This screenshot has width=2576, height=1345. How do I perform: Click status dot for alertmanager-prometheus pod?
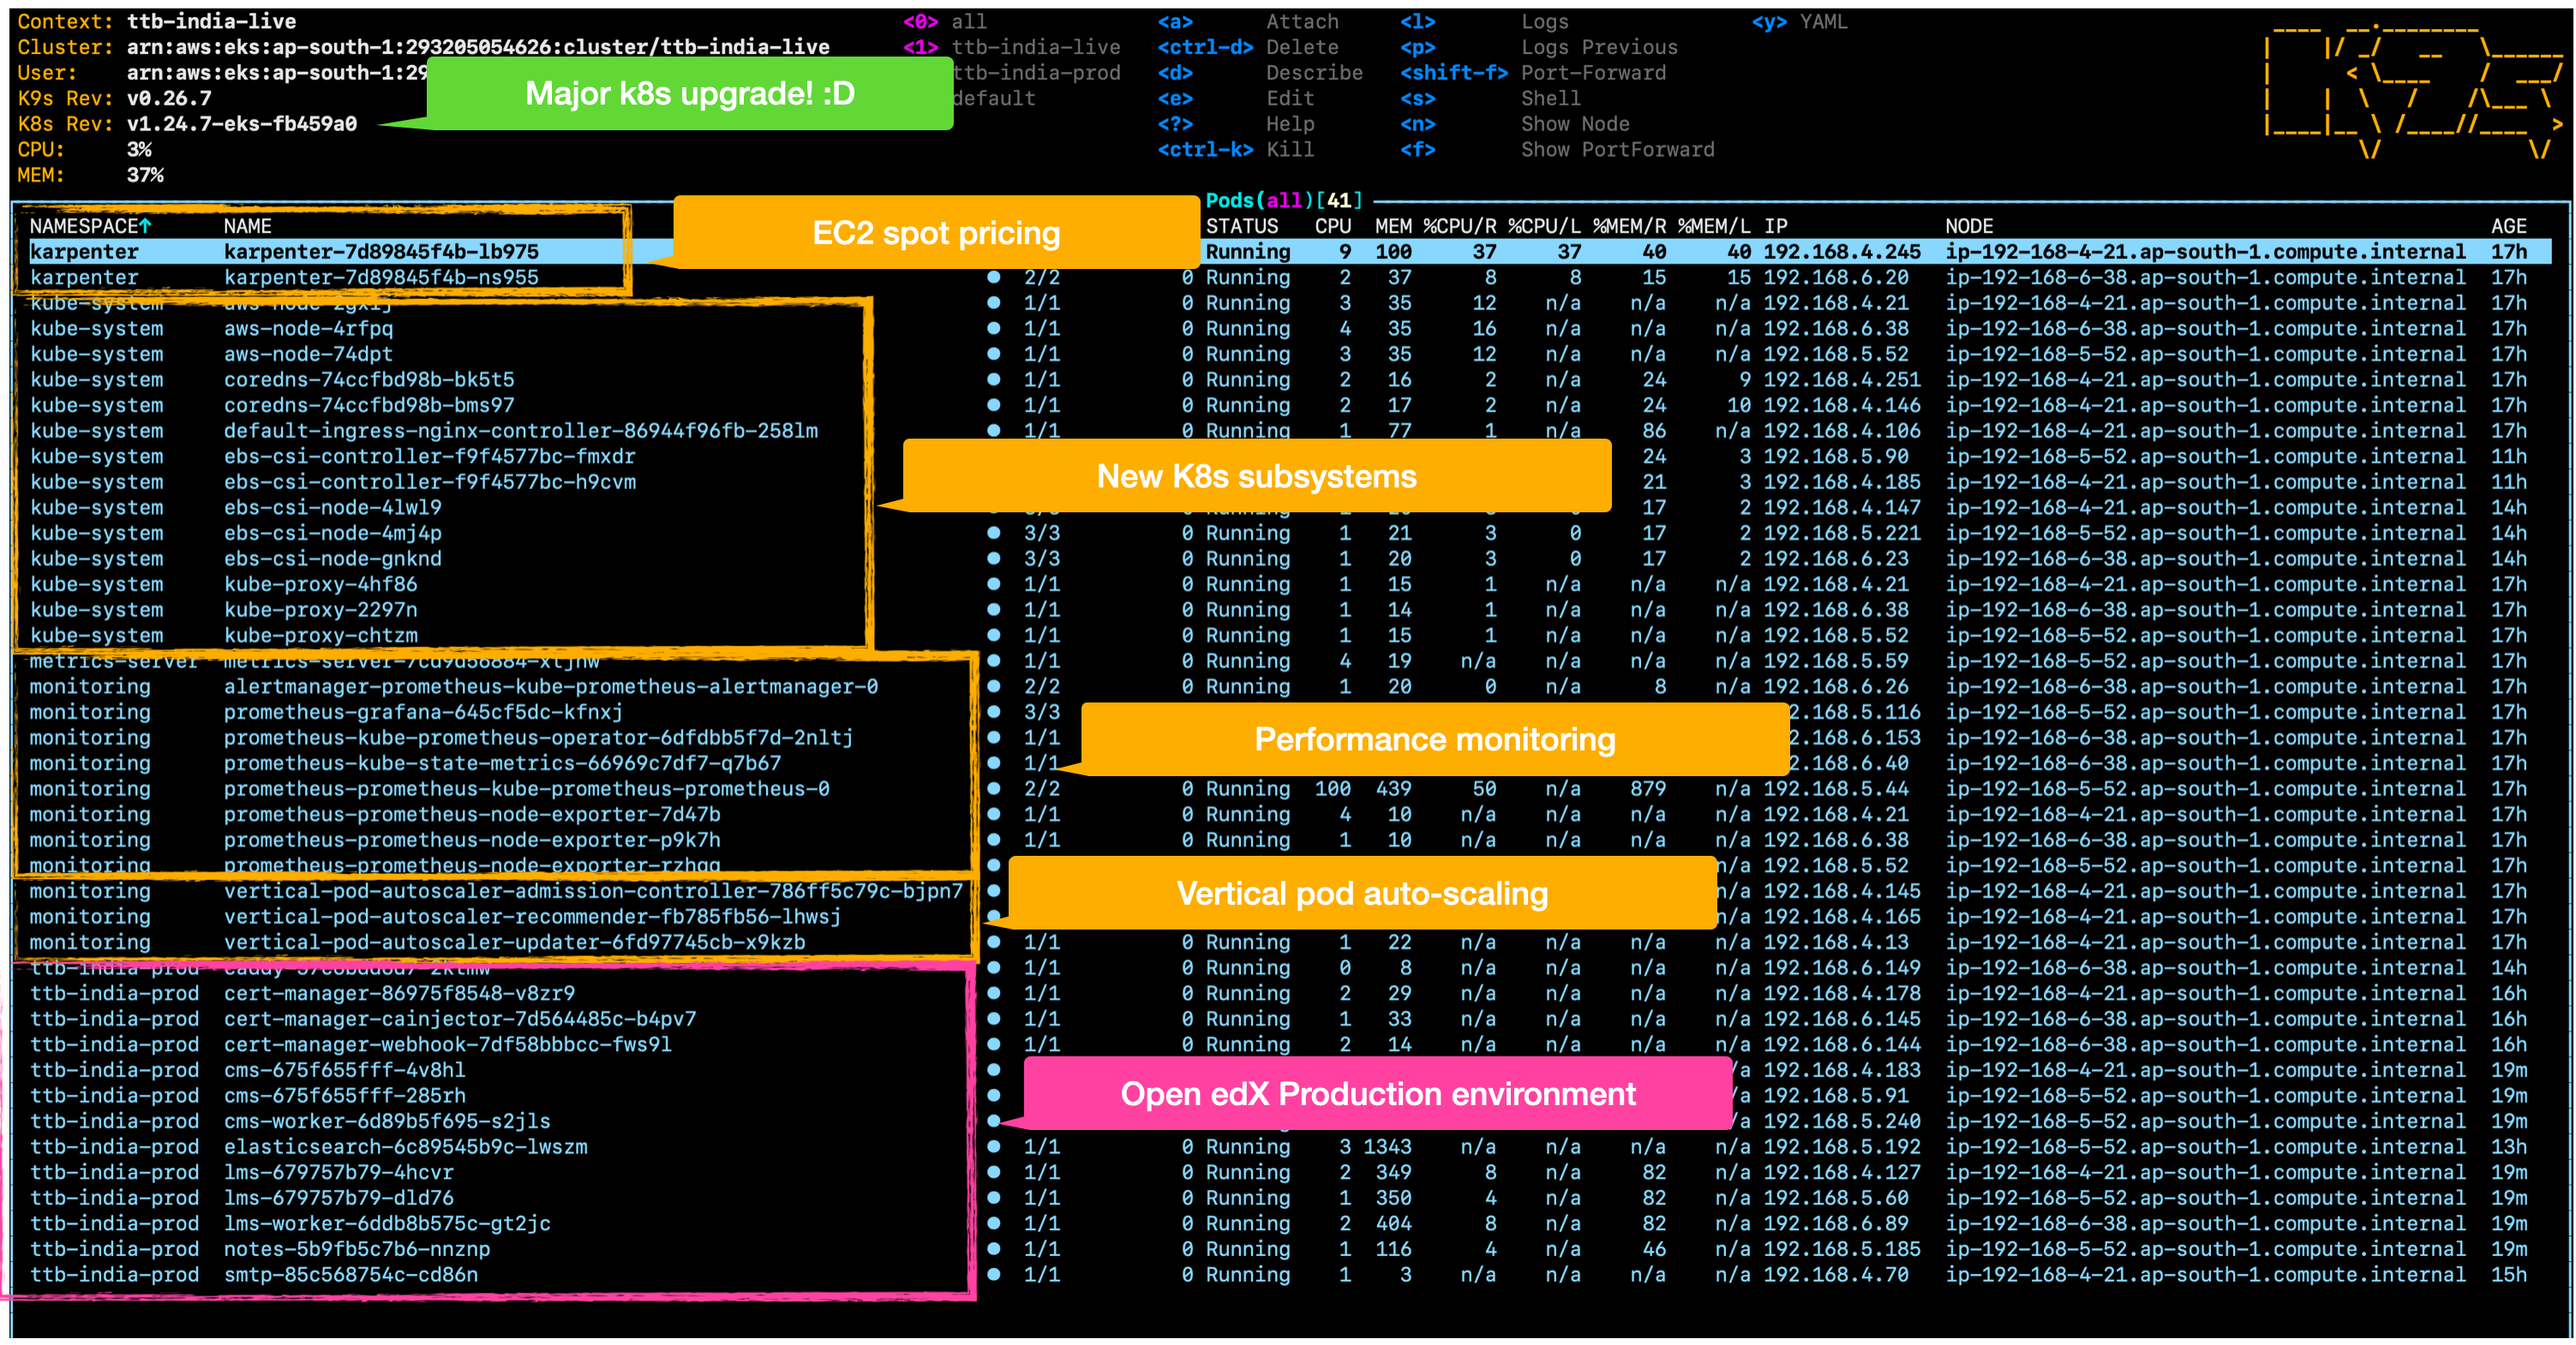993,686
